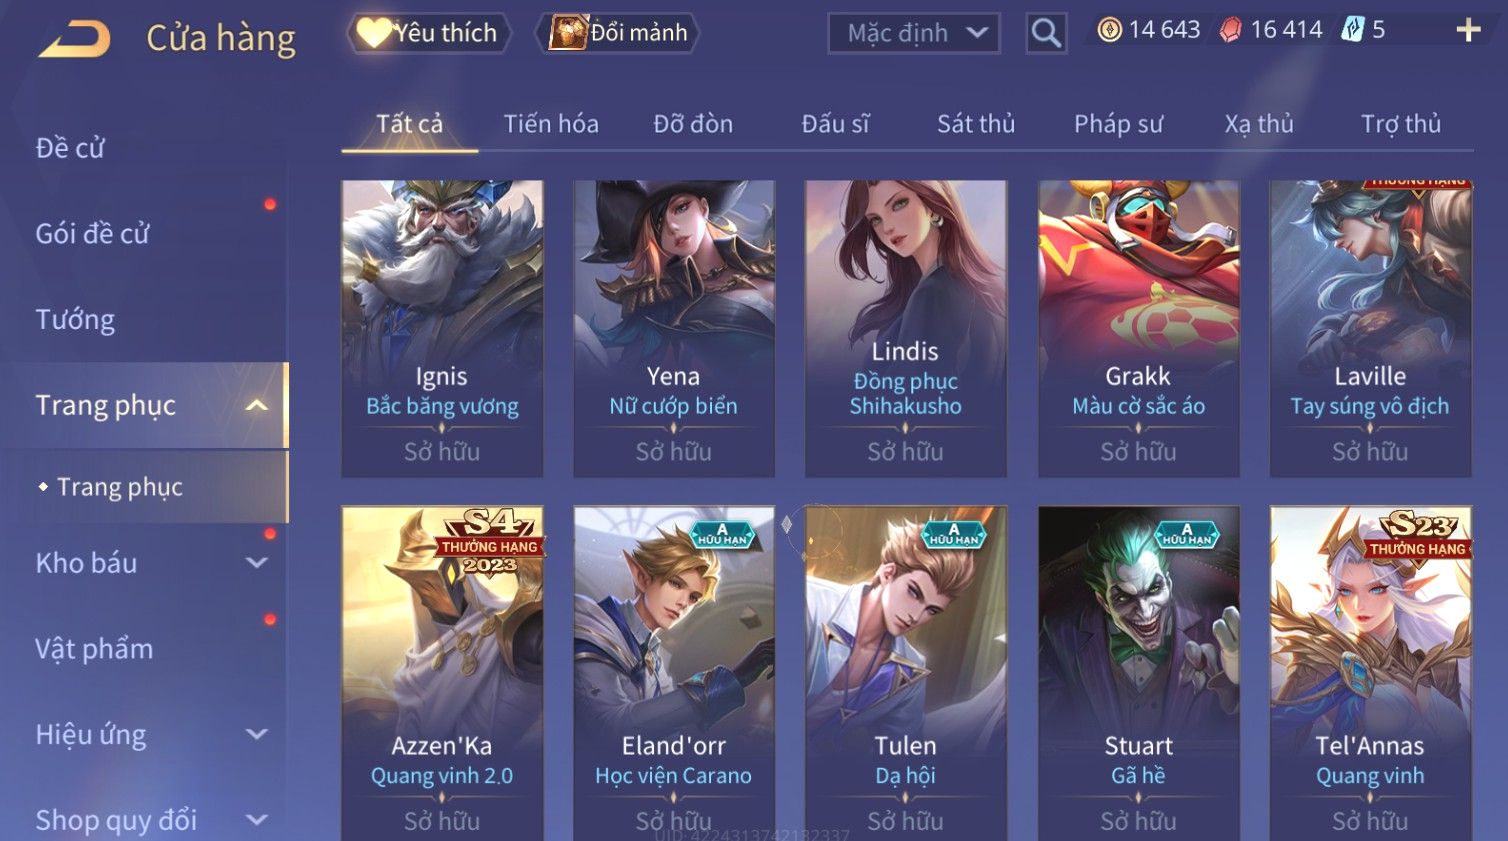Select the Tiến hóa tab
The height and width of the screenshot is (841, 1508).
coord(551,124)
